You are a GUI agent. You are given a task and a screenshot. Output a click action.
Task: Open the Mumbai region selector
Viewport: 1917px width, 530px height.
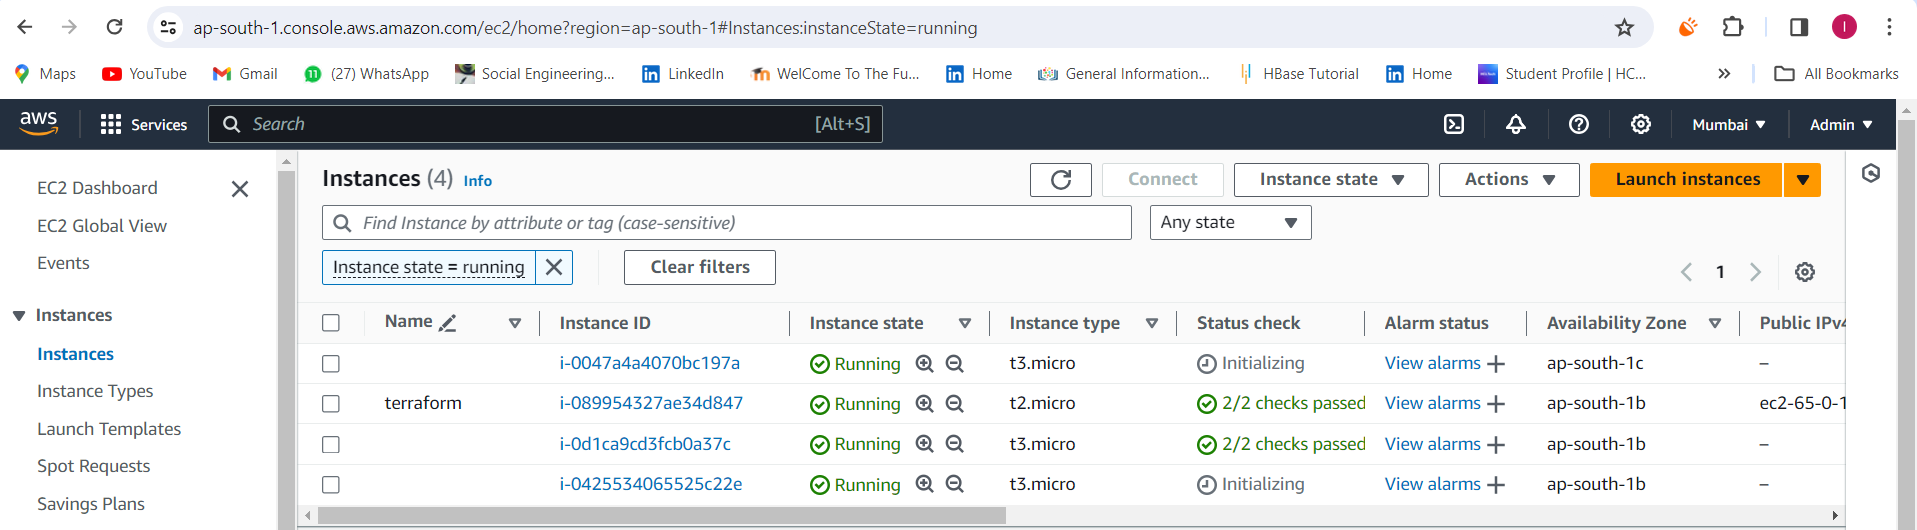1729,124
